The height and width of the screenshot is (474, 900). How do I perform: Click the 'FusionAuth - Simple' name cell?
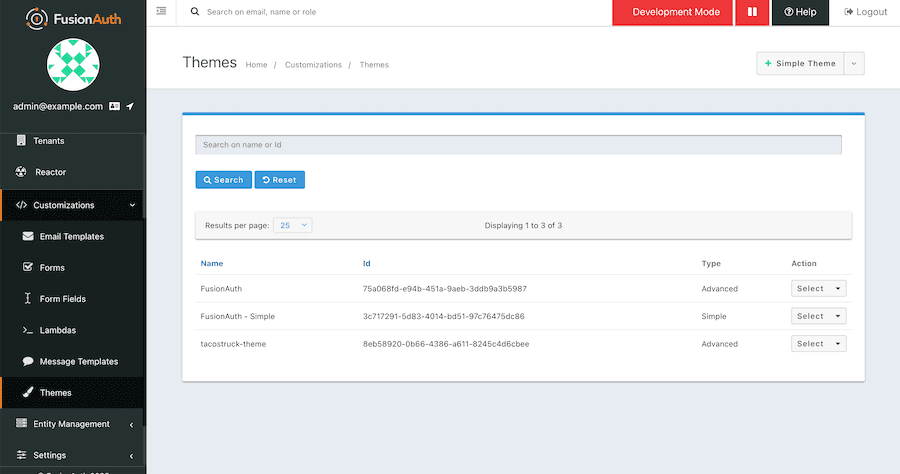238,316
